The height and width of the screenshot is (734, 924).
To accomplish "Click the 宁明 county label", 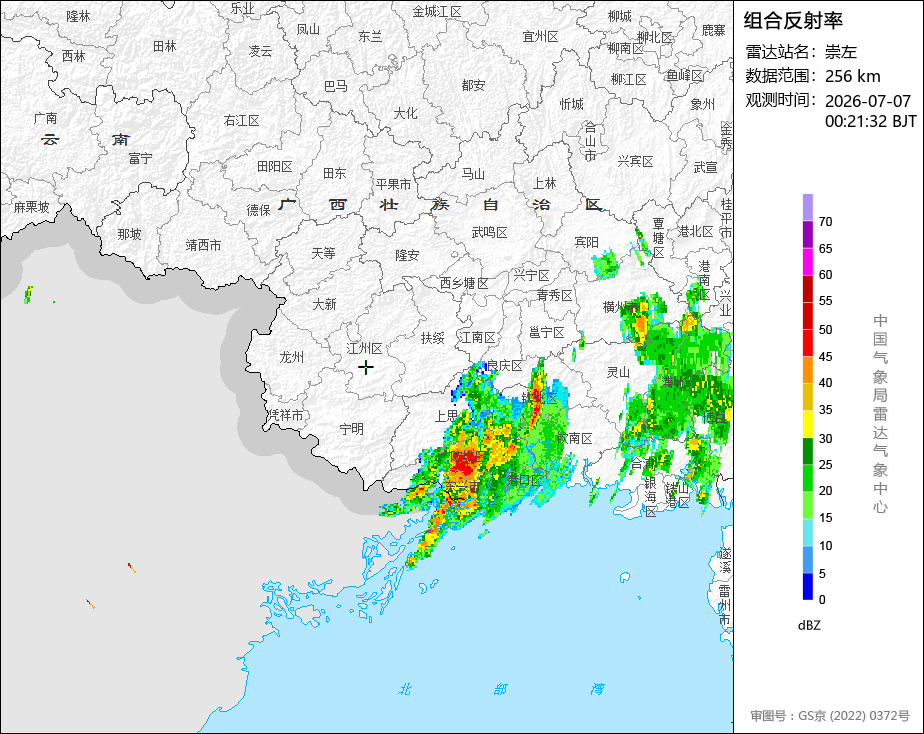I will coord(352,429).
